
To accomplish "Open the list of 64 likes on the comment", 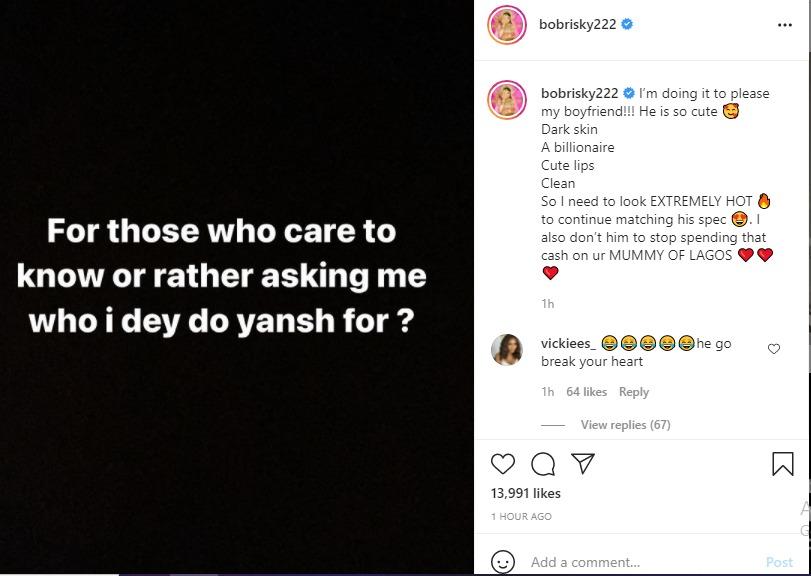I will click(x=584, y=392).
